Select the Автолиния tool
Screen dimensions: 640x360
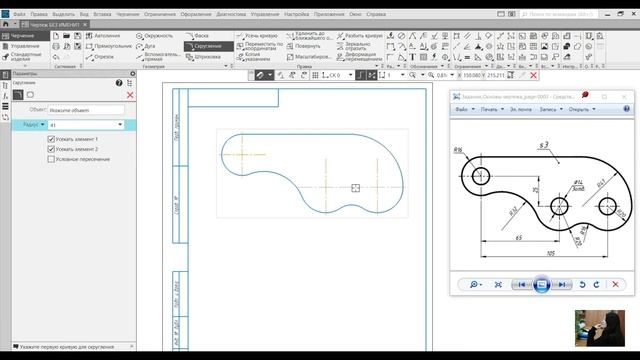point(103,36)
